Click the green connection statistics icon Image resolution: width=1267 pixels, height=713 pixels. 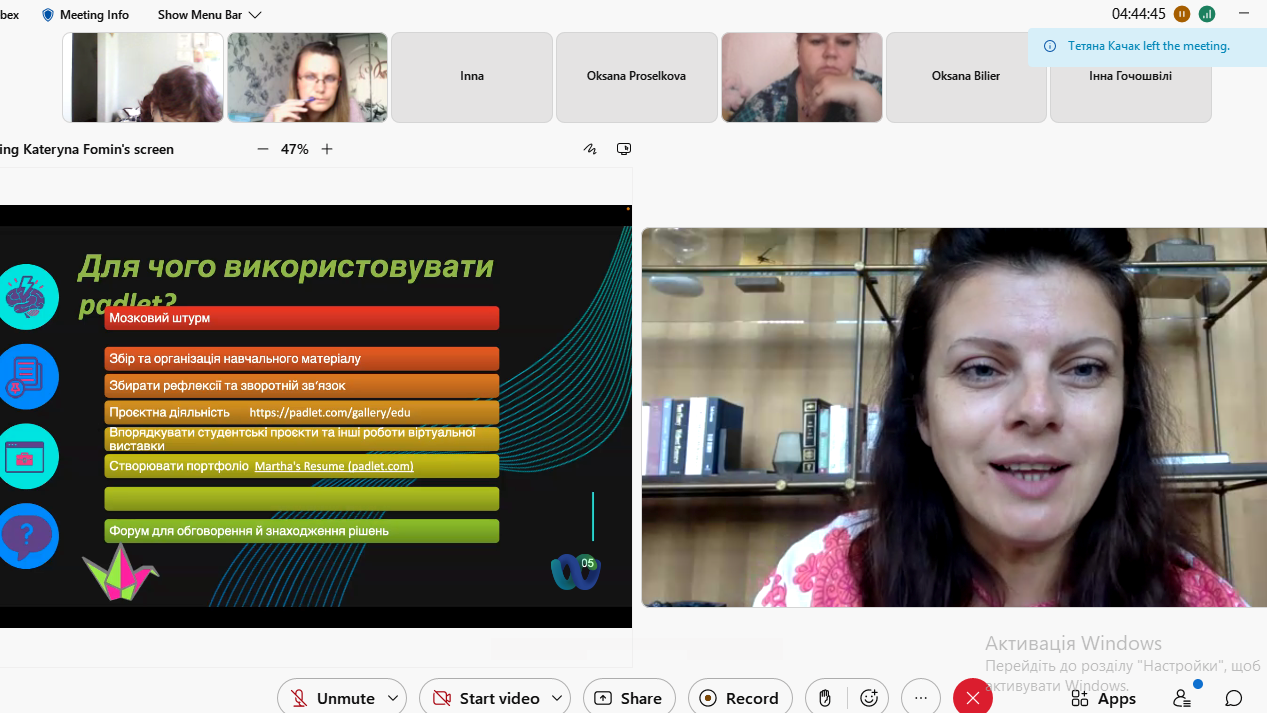1207,14
